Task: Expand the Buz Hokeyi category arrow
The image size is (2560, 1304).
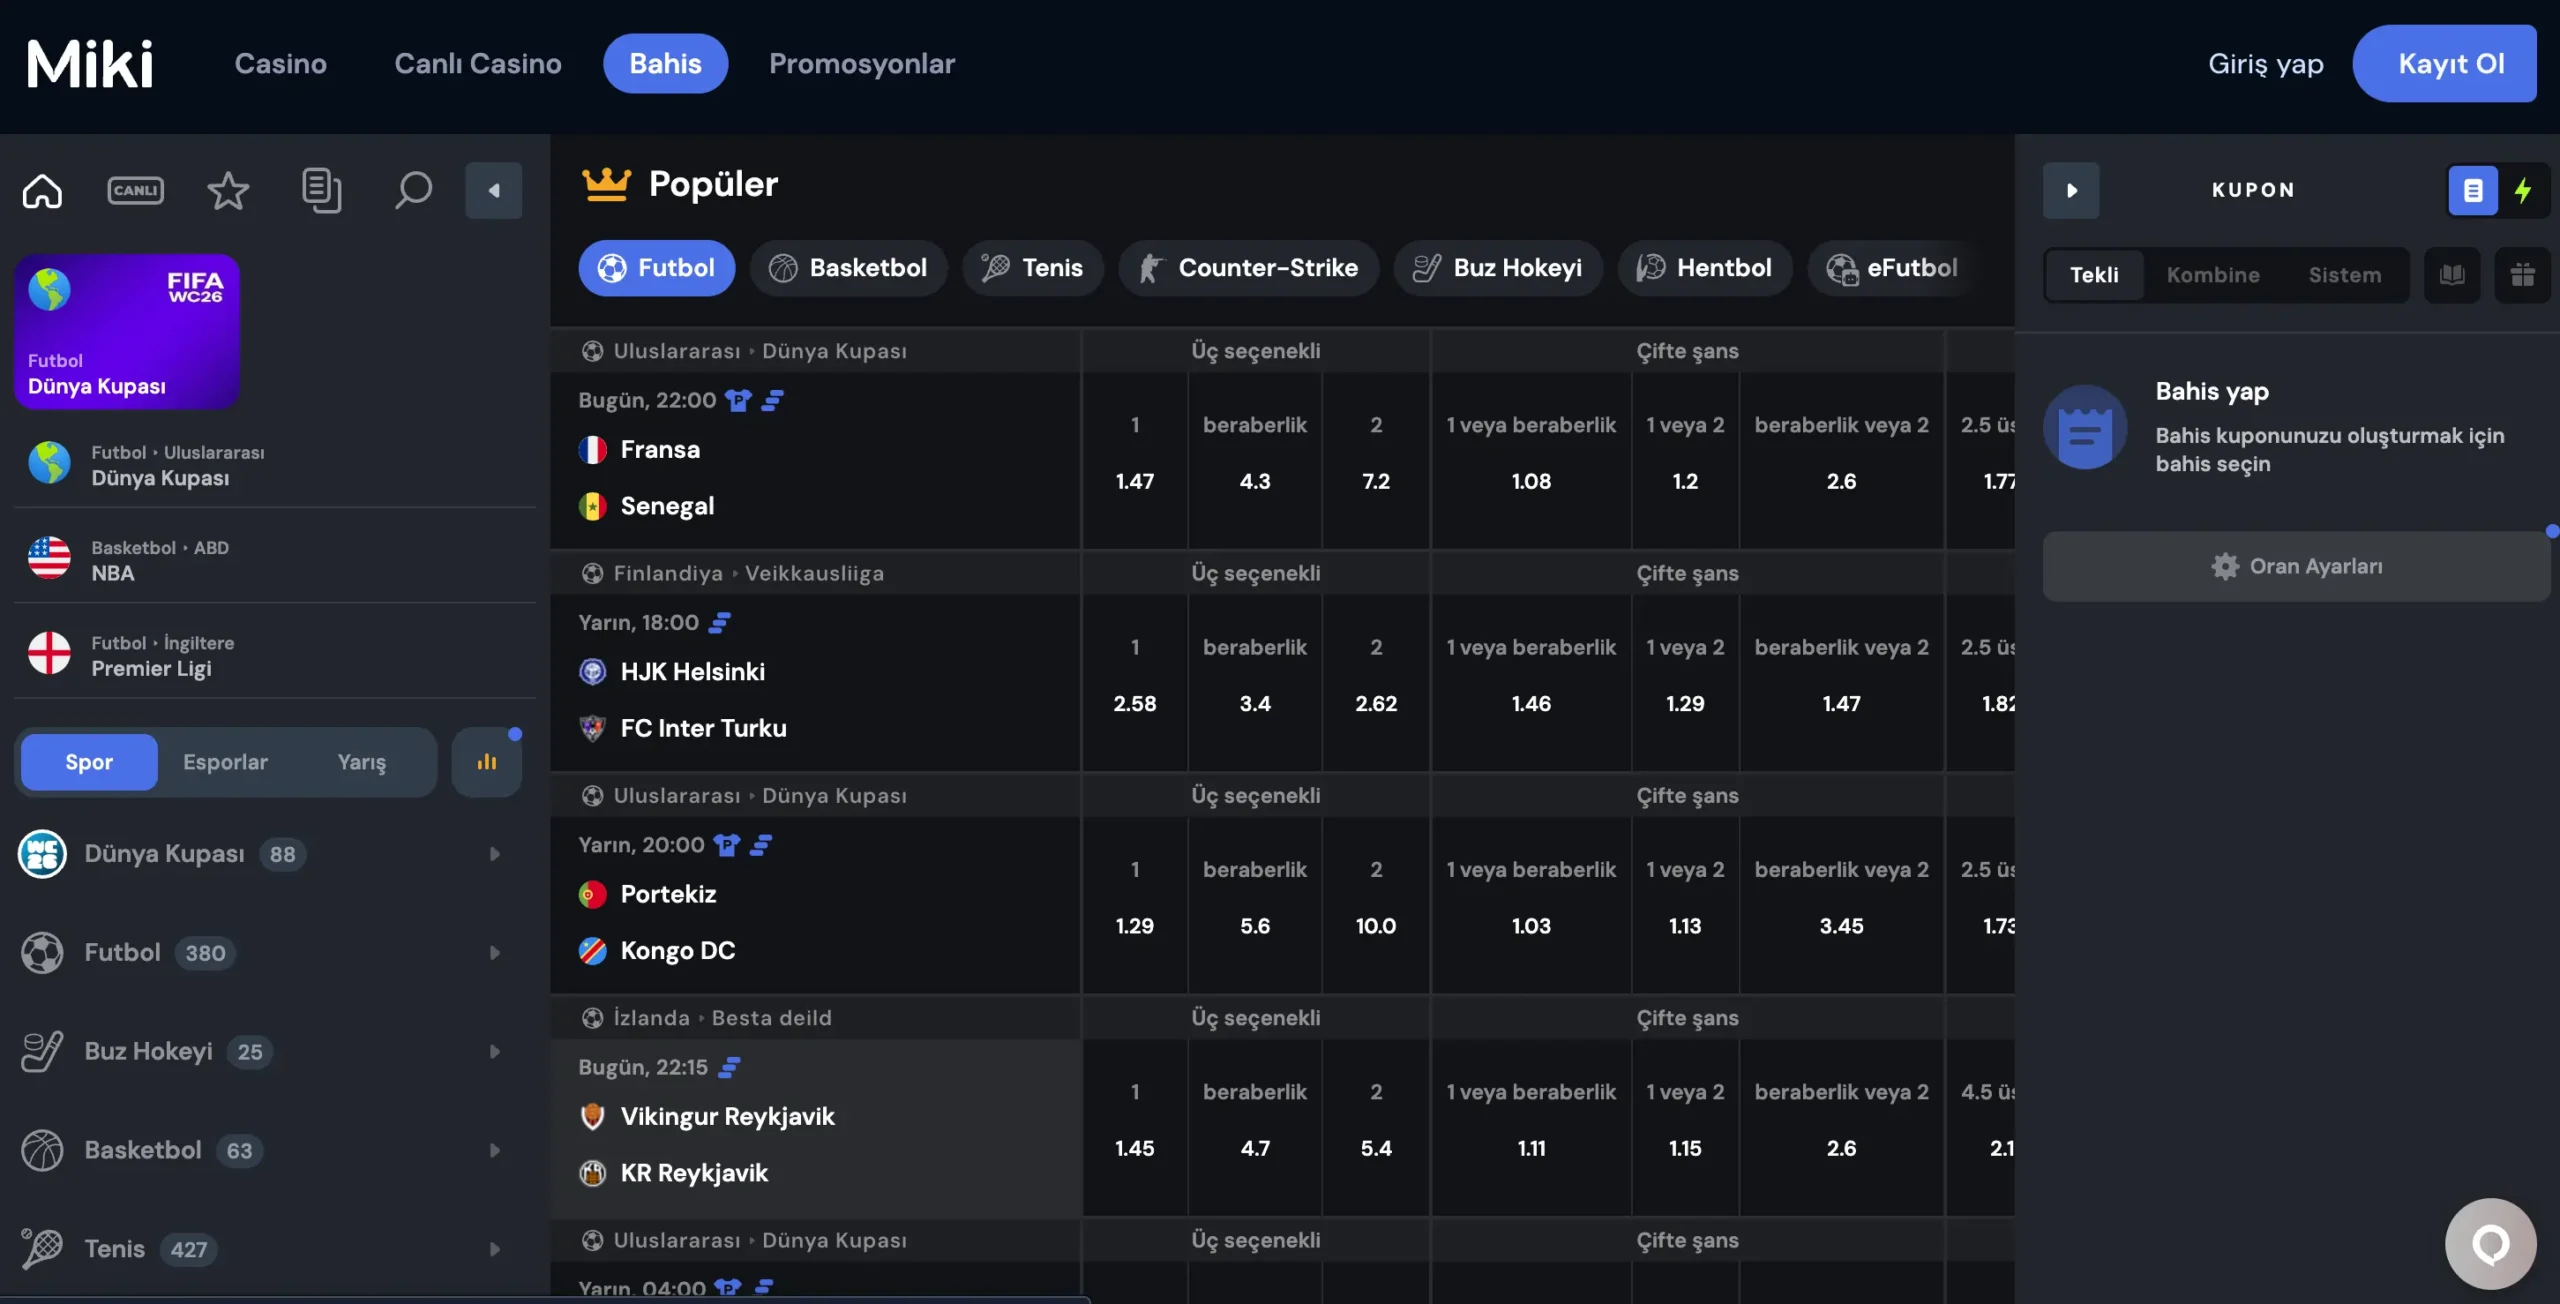Action: point(494,1052)
